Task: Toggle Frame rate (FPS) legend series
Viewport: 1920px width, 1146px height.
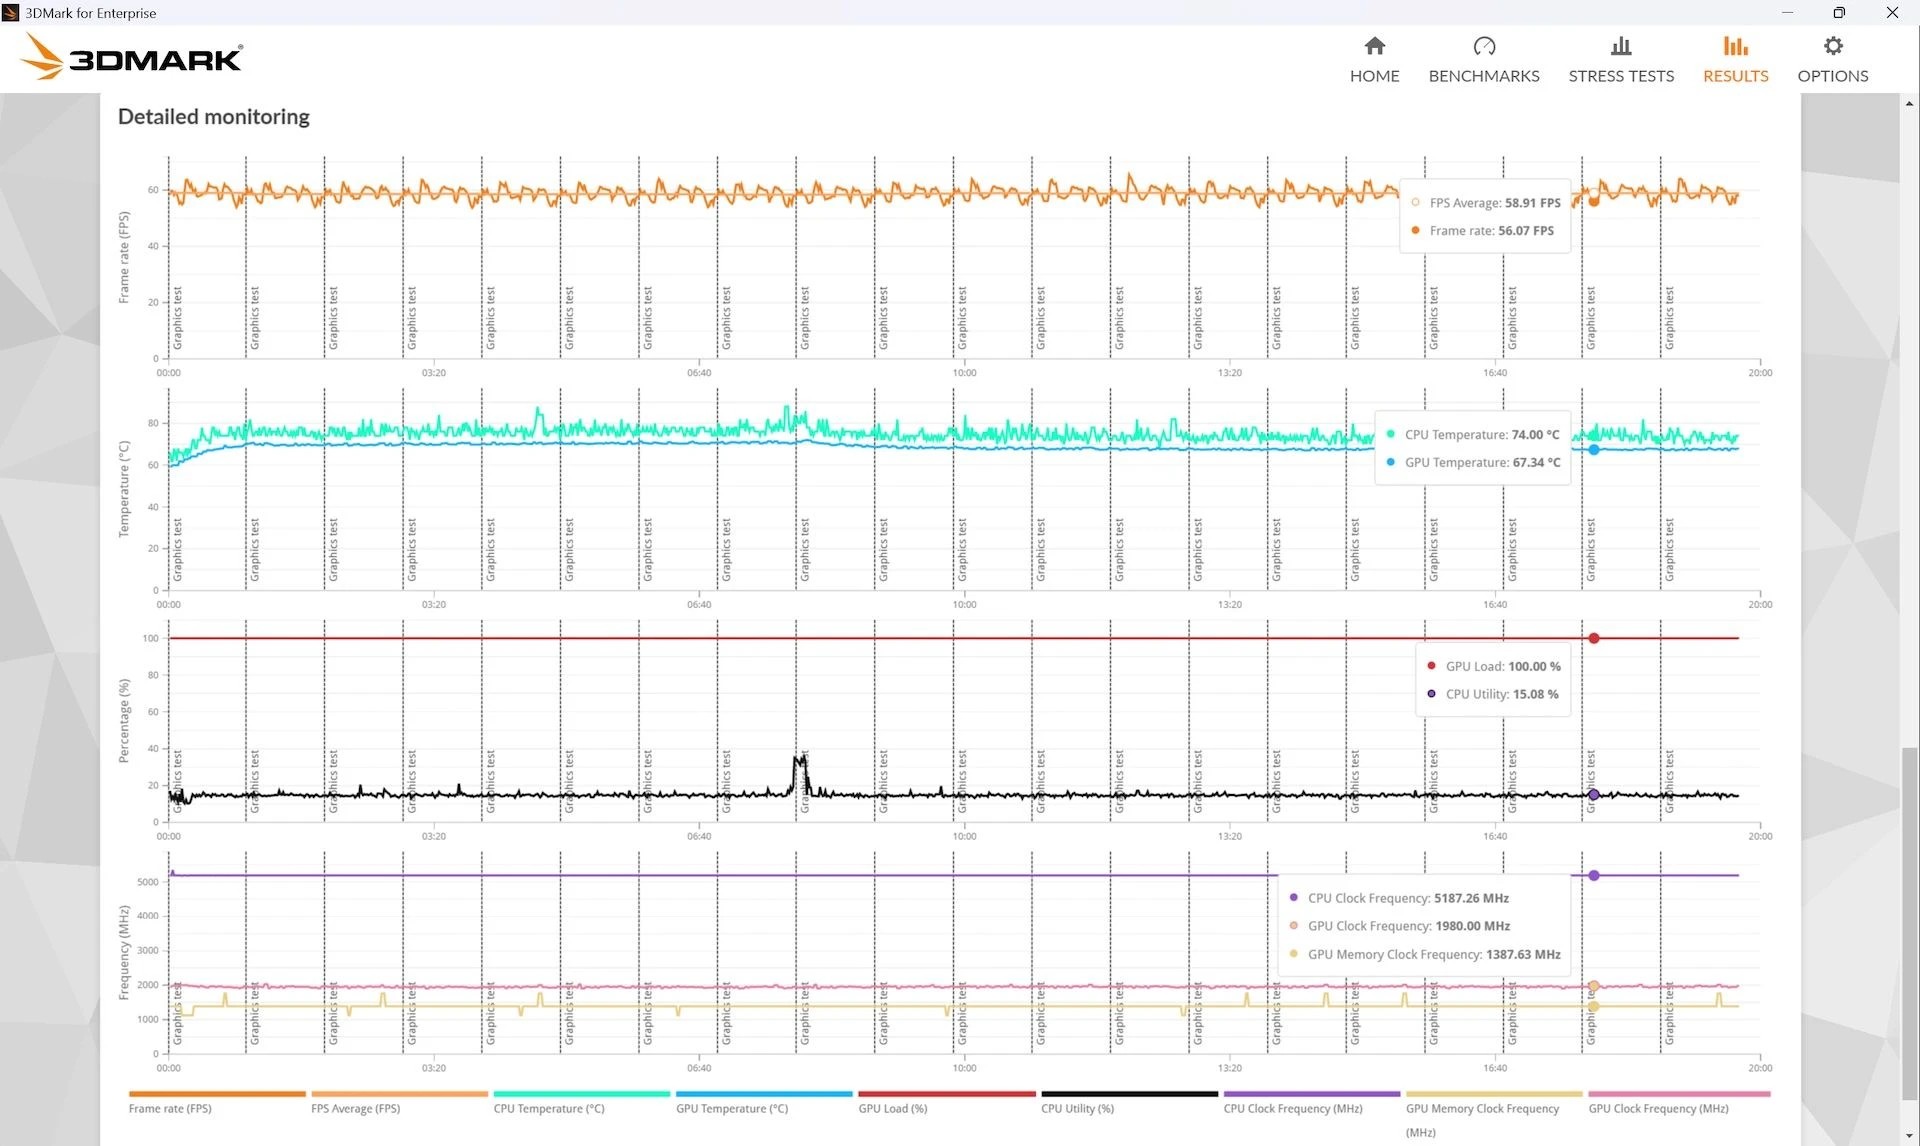Action: 170,1108
